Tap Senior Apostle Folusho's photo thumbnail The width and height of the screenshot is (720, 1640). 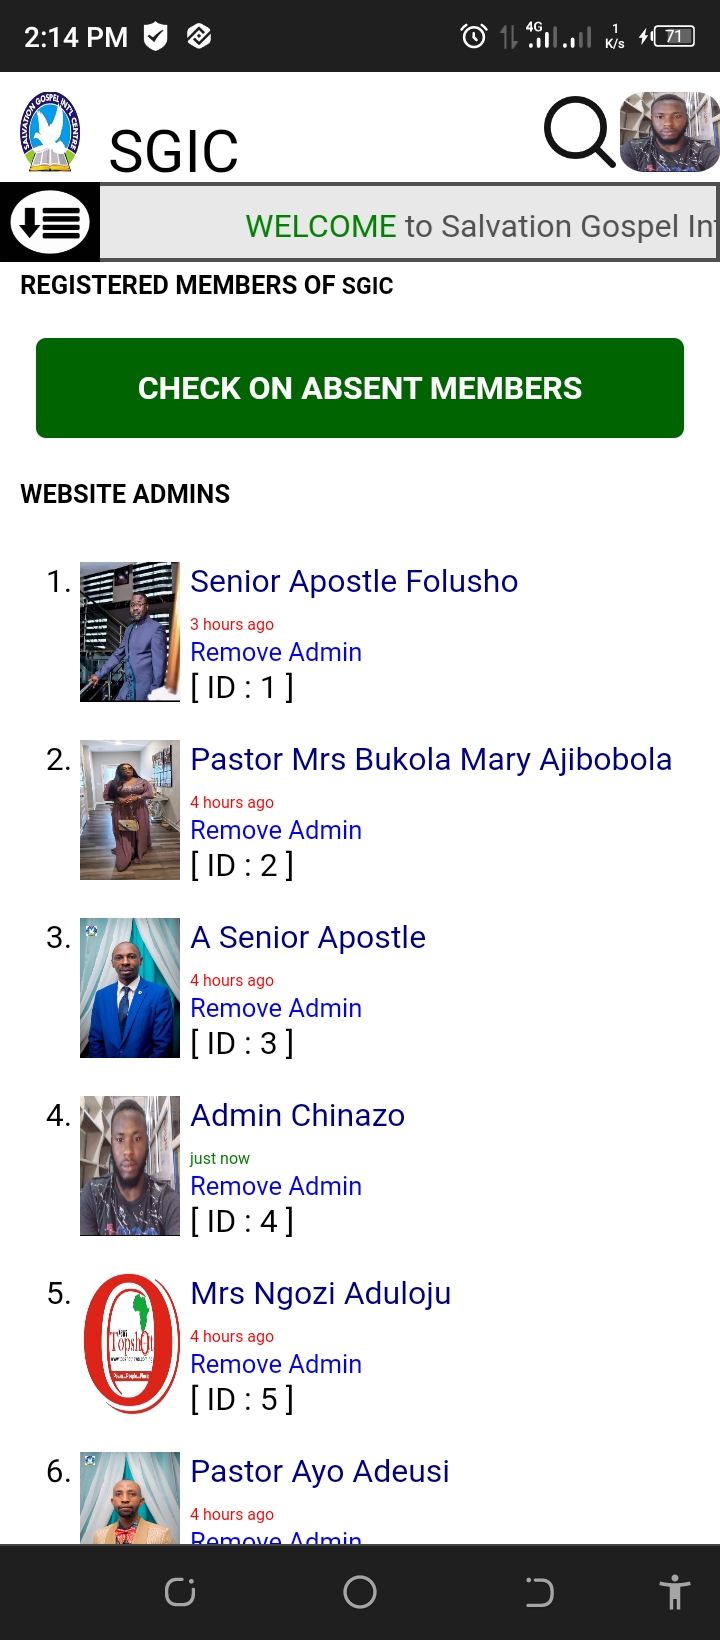(130, 632)
